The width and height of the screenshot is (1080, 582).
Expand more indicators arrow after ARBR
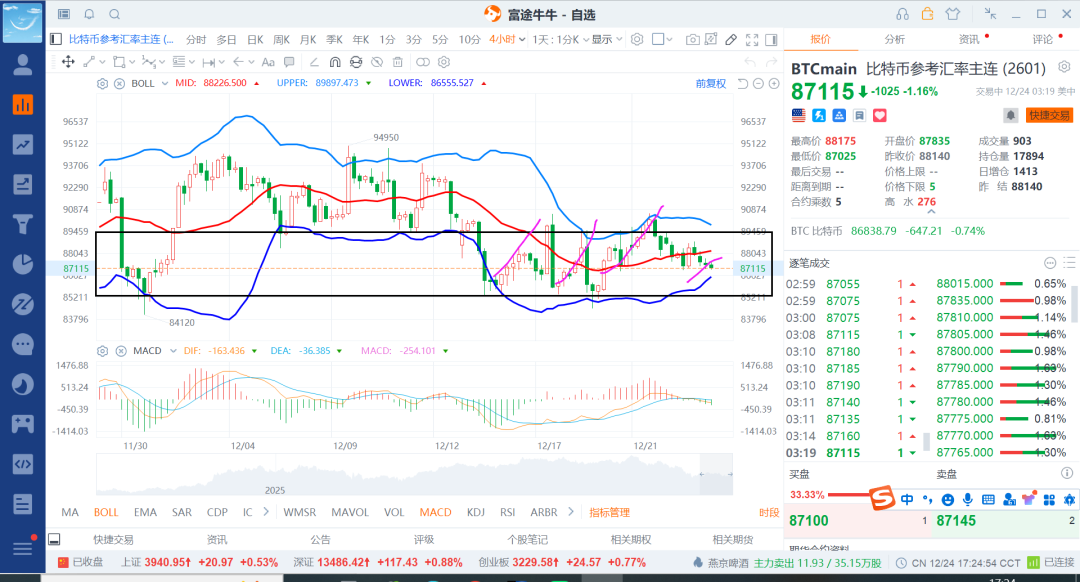[570, 512]
